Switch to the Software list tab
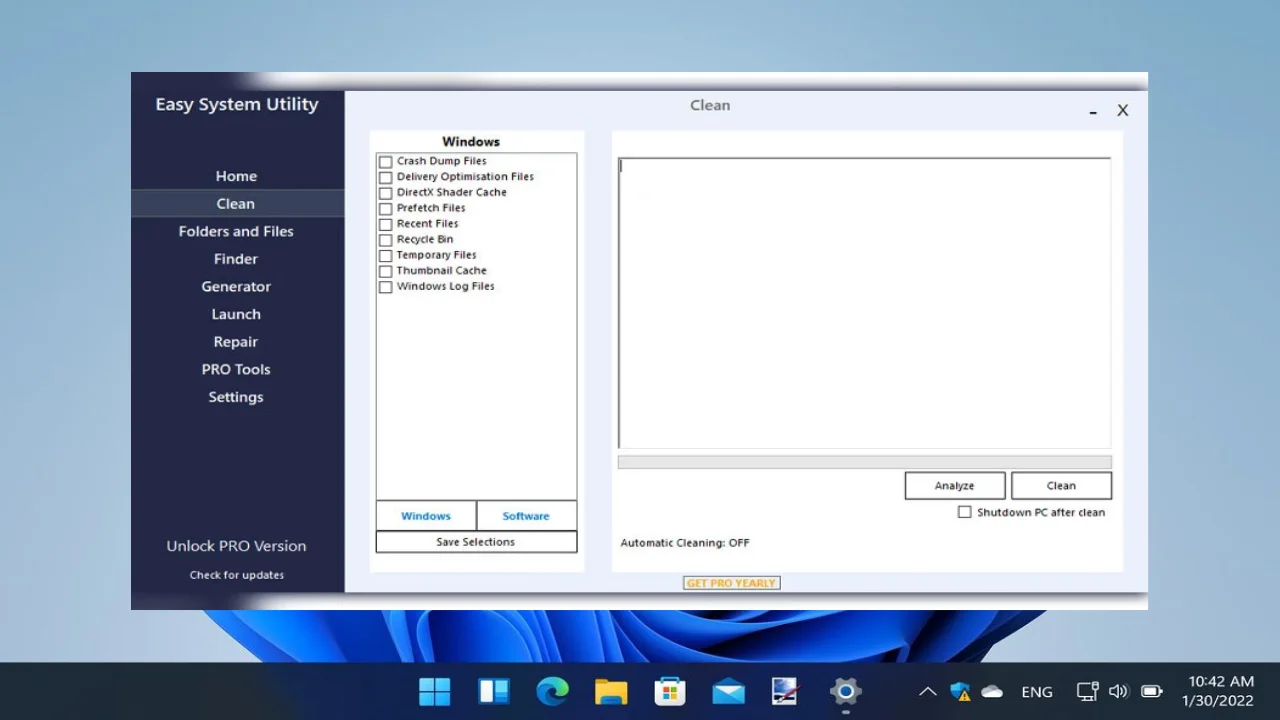Screen dimensions: 1280x720 click(526, 516)
